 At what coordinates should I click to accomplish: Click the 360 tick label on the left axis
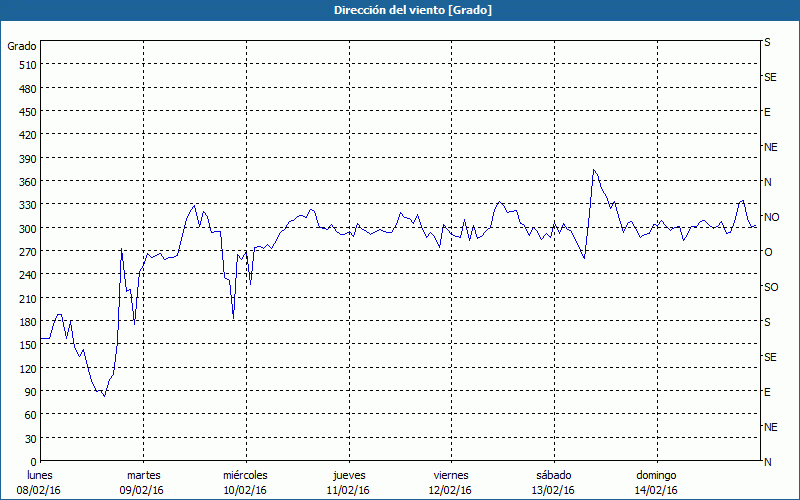coord(27,182)
